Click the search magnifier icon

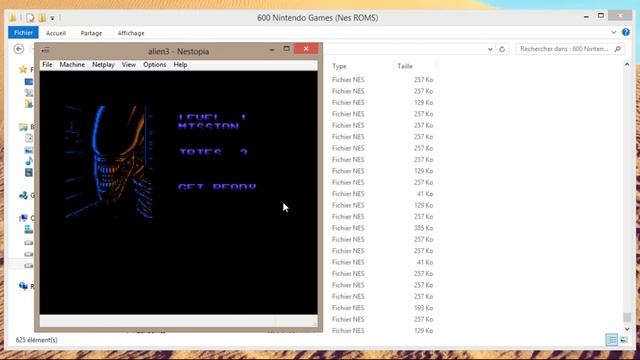[x=618, y=49]
